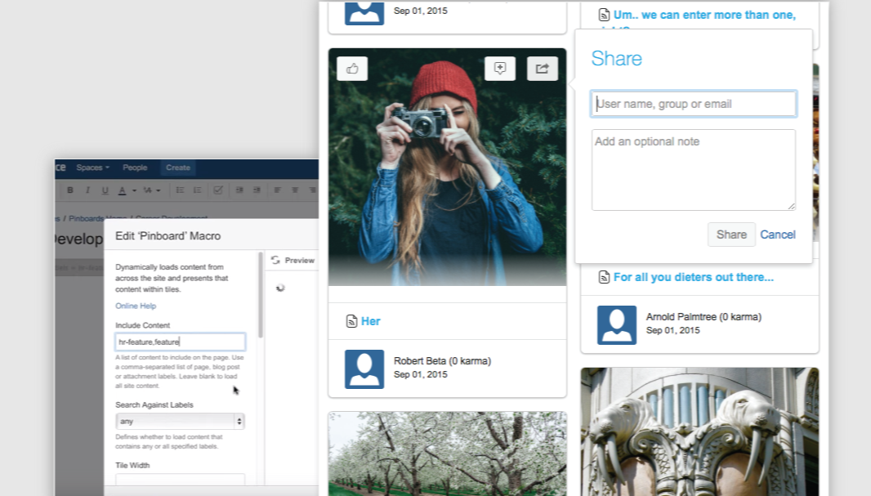Open the Spaces dropdown menu
This screenshot has width=871, height=496.
[x=93, y=168]
